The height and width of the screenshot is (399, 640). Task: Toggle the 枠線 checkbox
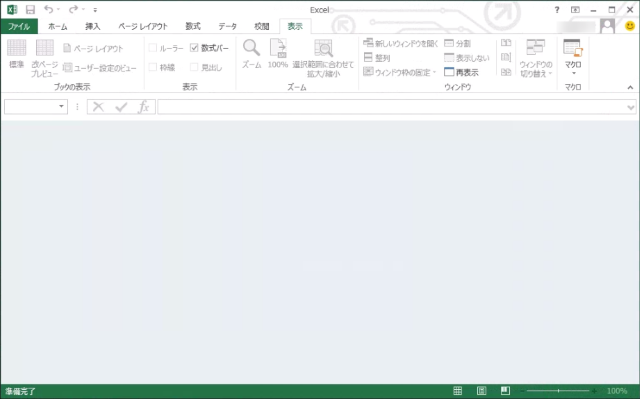coord(153,67)
